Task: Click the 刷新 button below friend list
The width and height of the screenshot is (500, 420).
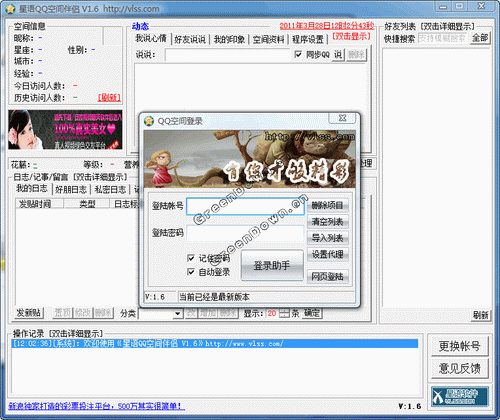Action: [x=480, y=315]
